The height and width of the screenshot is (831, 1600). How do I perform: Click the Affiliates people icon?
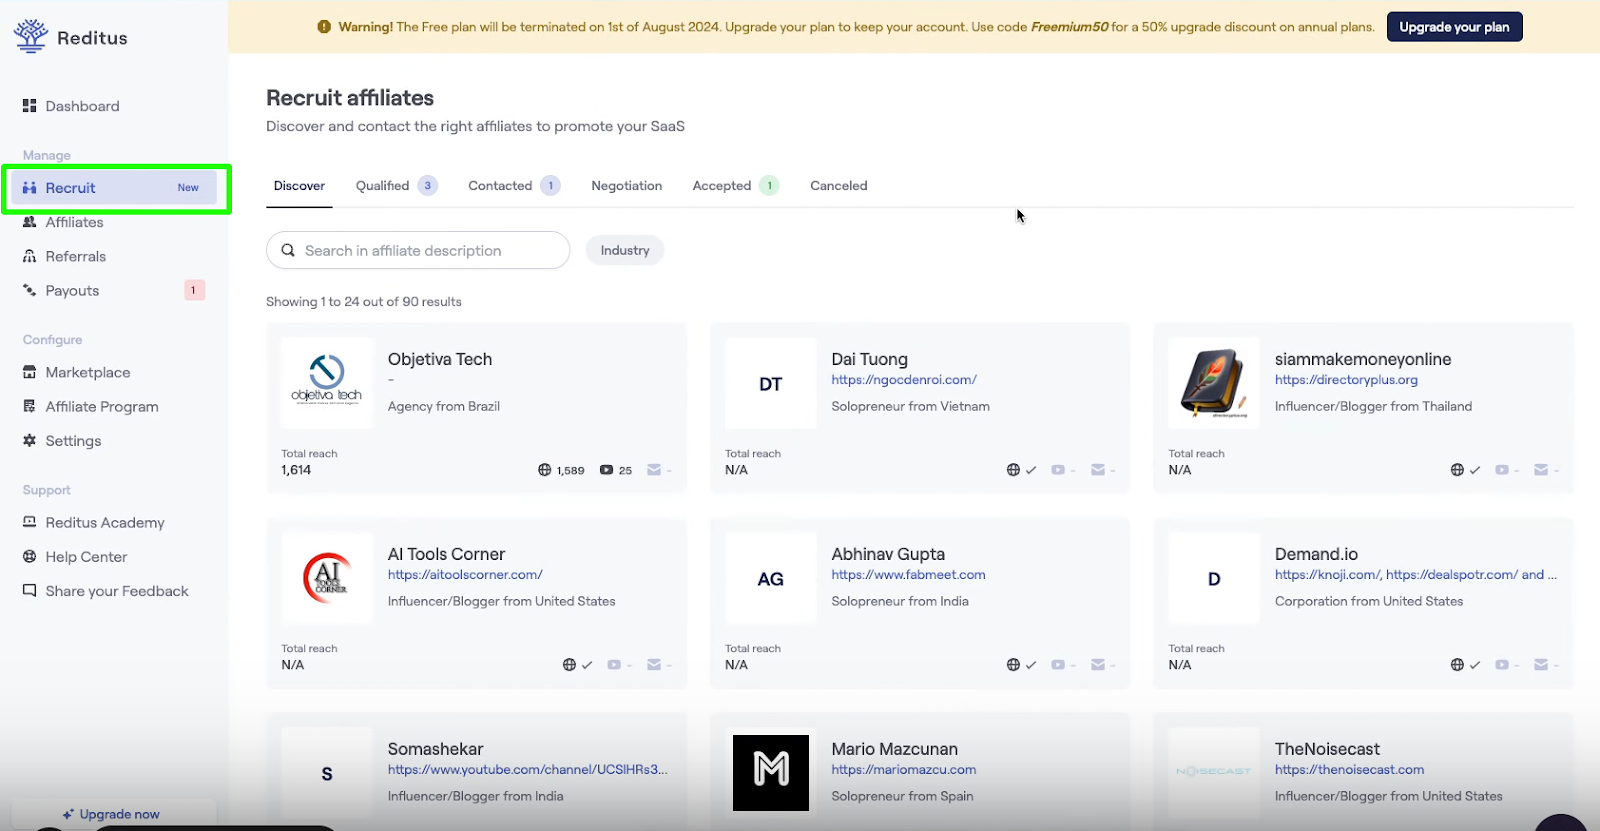[x=29, y=222]
